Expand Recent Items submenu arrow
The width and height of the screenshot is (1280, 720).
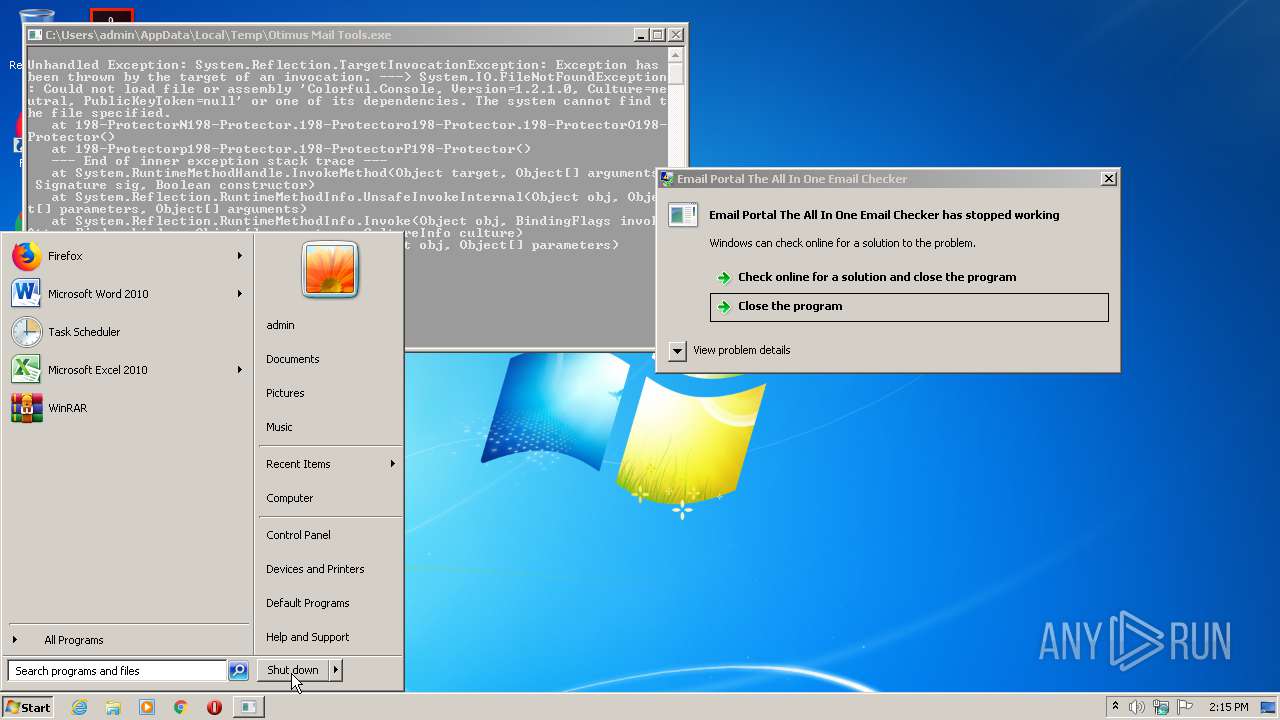pos(392,464)
